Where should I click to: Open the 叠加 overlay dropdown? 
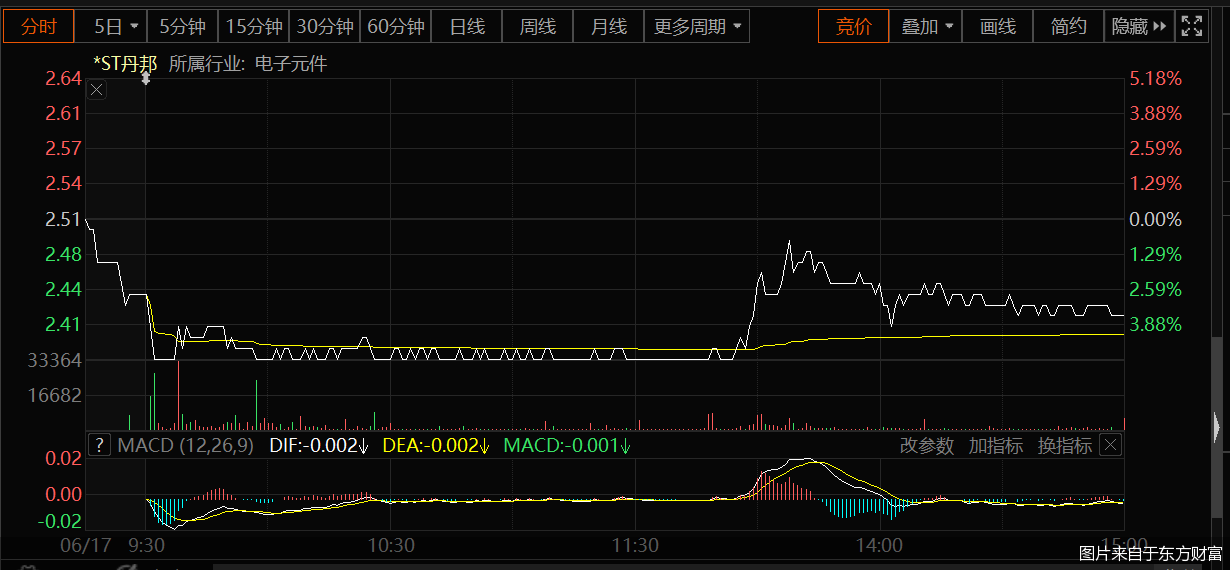926,27
